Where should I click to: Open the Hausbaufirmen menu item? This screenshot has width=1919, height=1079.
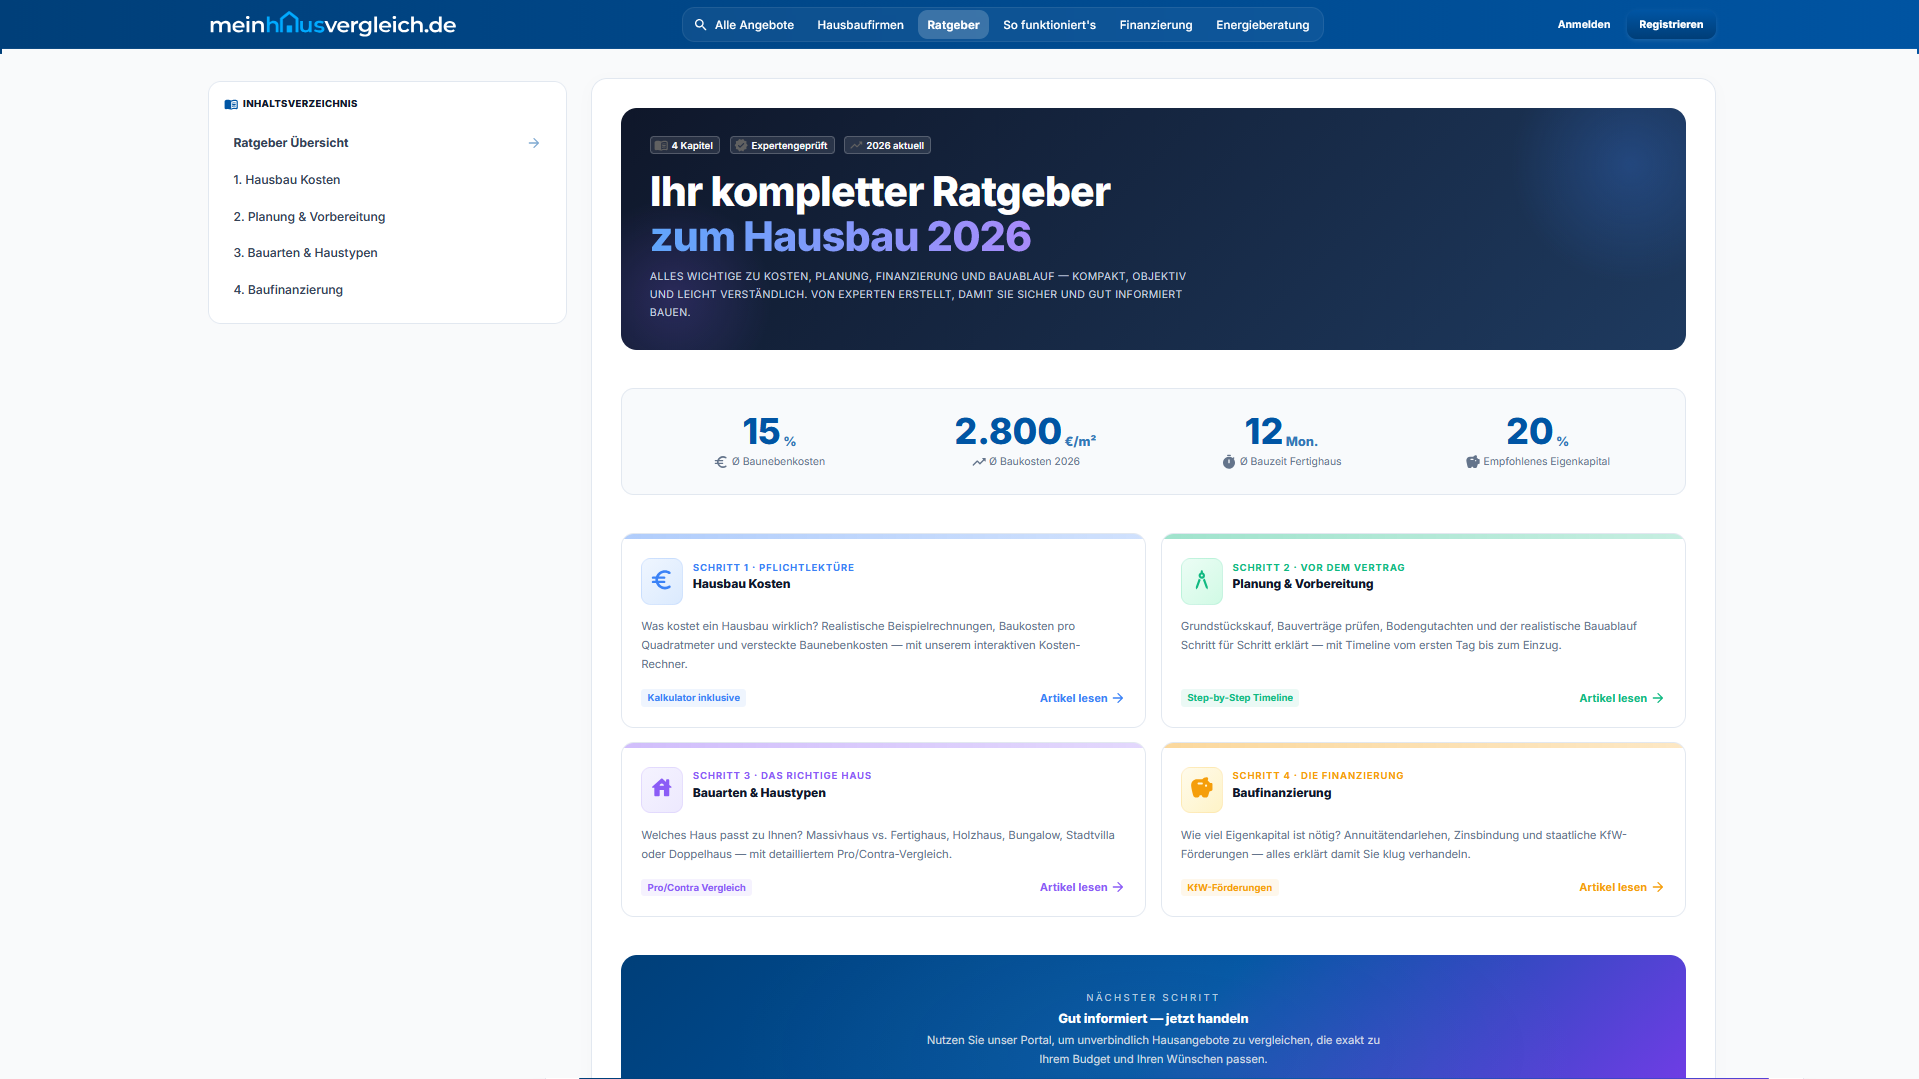pyautogui.click(x=860, y=25)
